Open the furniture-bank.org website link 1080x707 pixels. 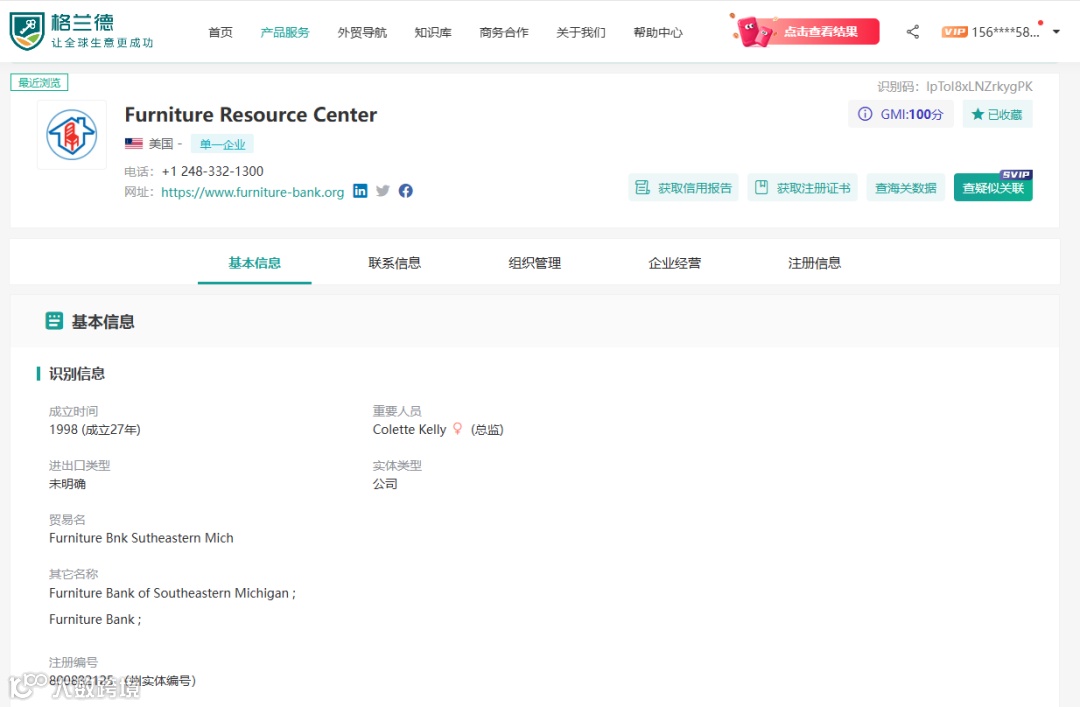pos(253,192)
